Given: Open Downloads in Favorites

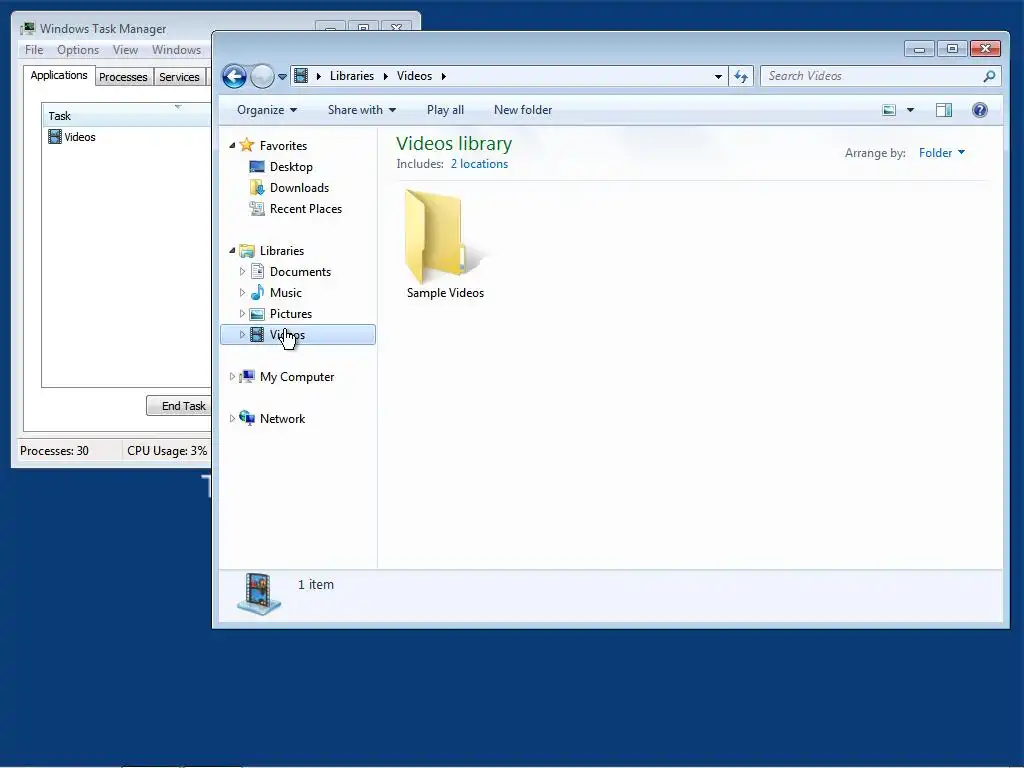Looking at the screenshot, I should [299, 187].
